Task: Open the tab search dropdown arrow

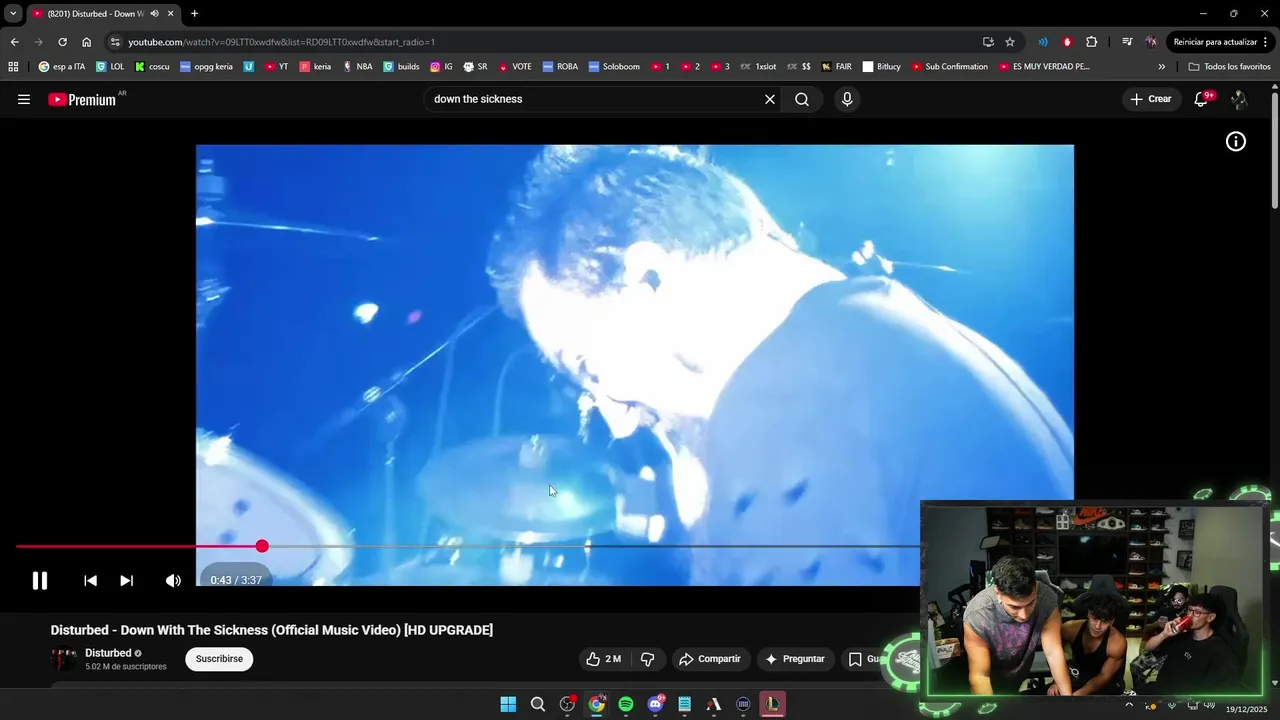Action: [x=13, y=14]
